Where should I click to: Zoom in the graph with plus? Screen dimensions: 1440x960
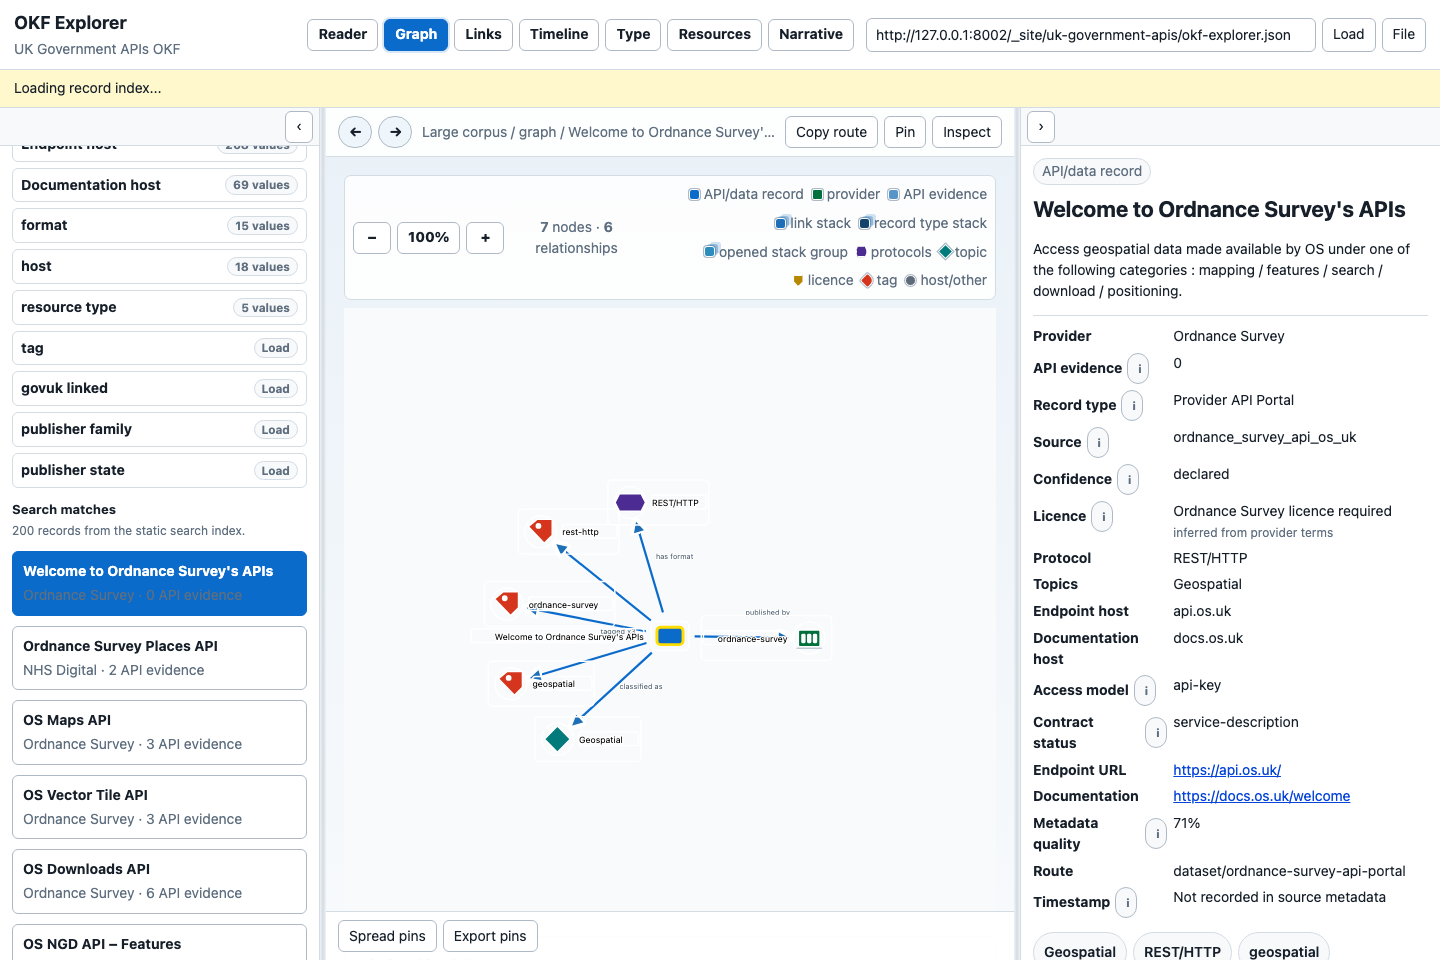[x=485, y=237]
